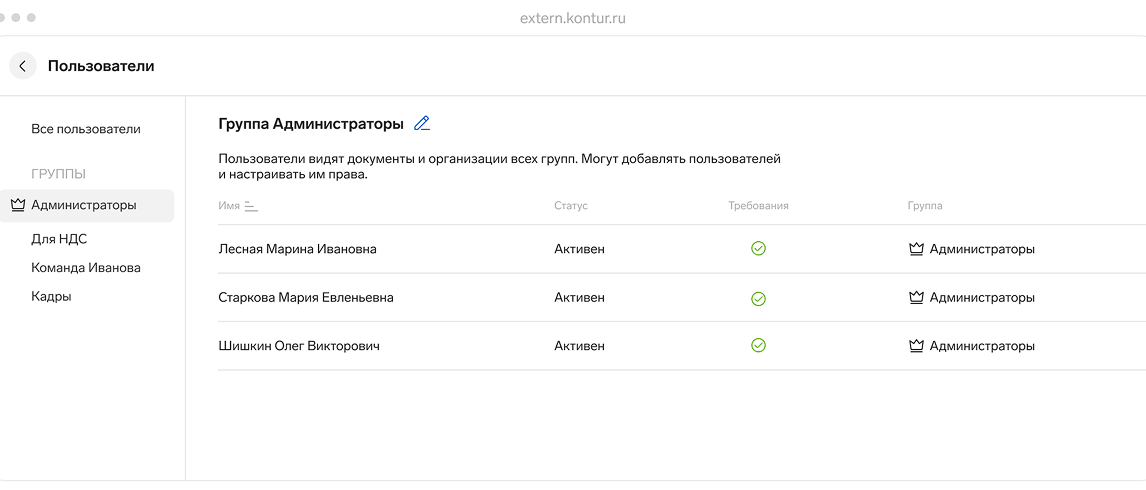Open user Старкова Мария Евленьевна
The width and height of the screenshot is (1146, 490).
point(306,298)
